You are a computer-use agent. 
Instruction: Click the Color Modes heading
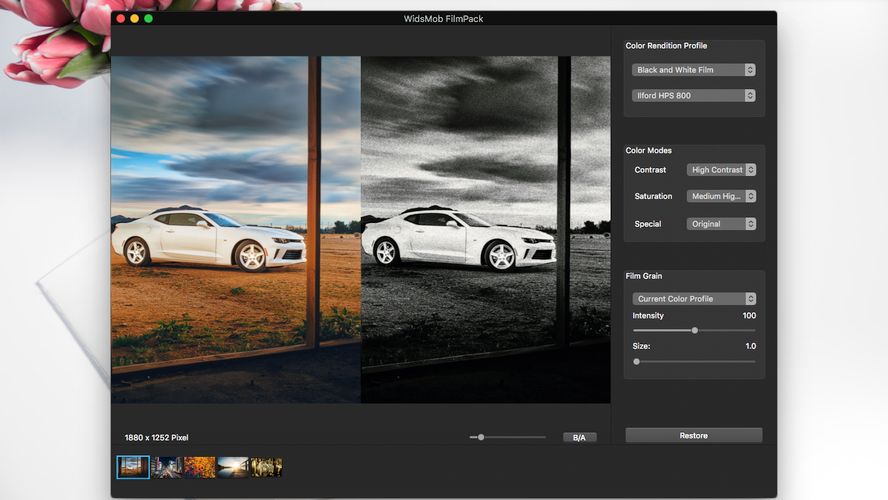[x=648, y=150]
